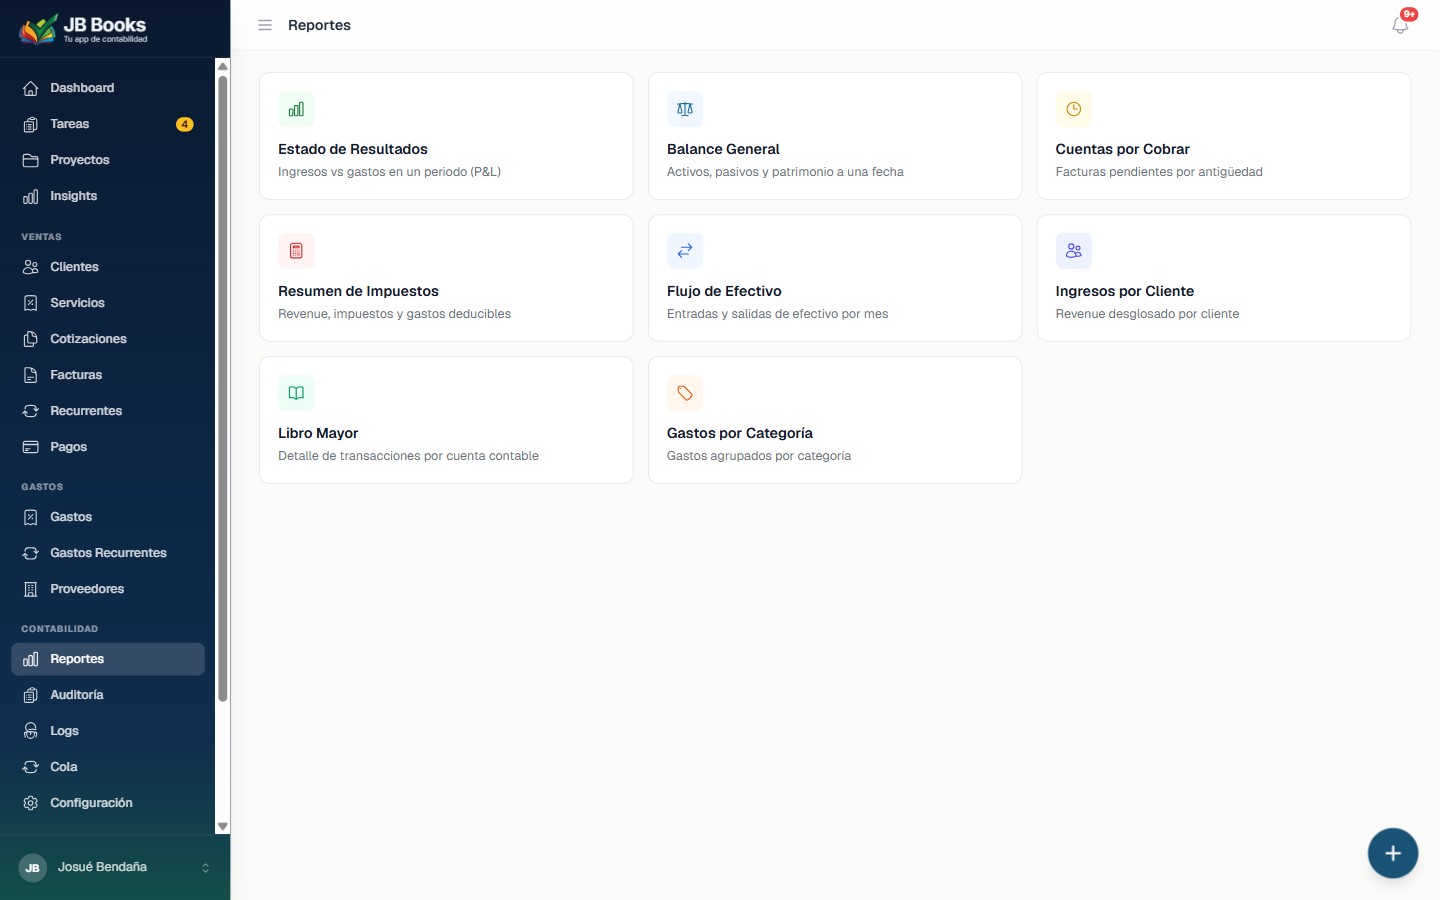1440x900 pixels.
Task: Click the Cuentas por Cobrar clock icon
Action: click(x=1074, y=109)
